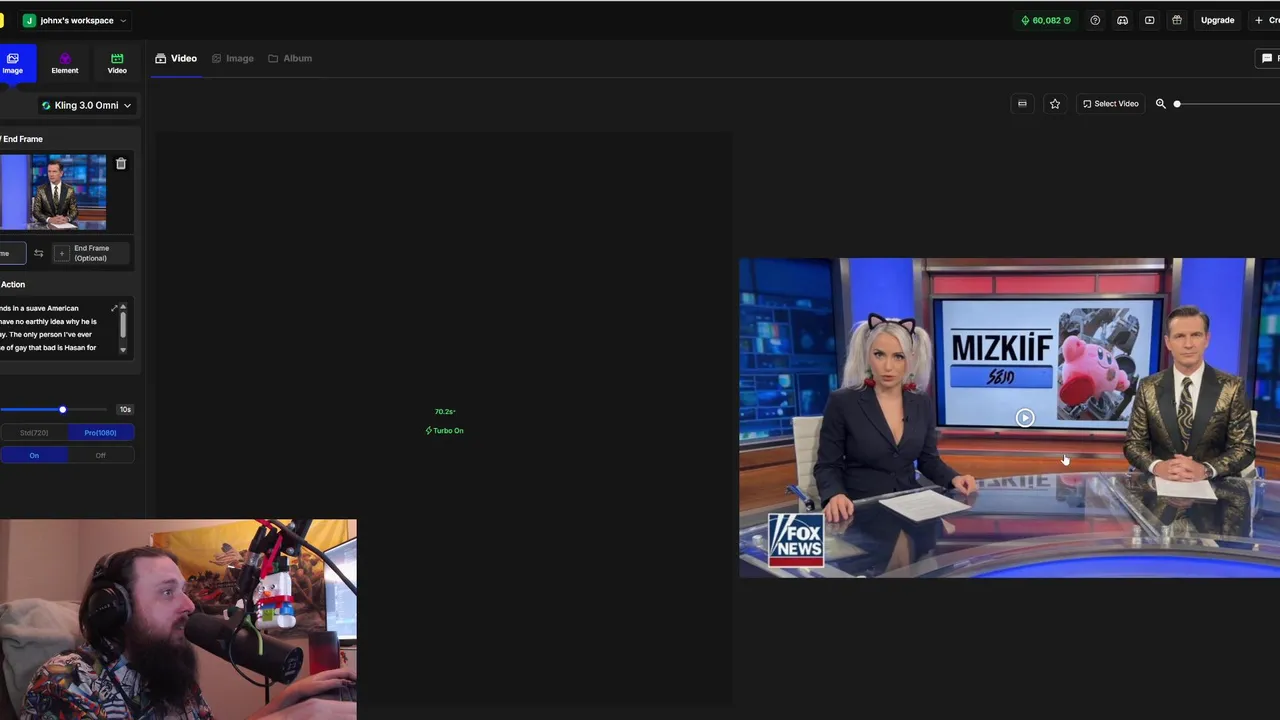Click the Turbo On label of generating item
1280x720 pixels.
click(444, 431)
